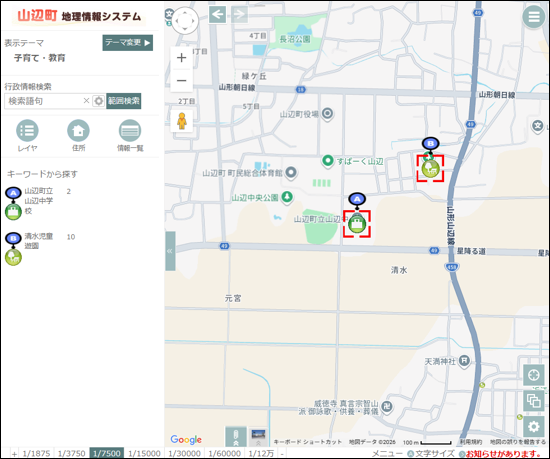
Task: Collapse the side panel with « handle
Action: click(x=170, y=251)
